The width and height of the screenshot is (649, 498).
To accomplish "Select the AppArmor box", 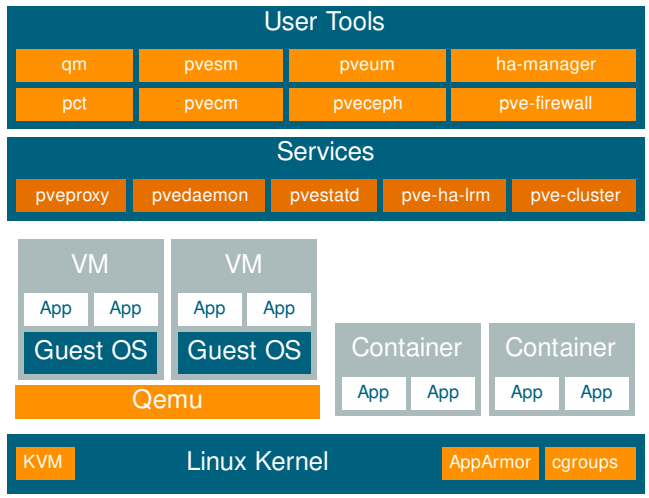I will [x=490, y=463].
